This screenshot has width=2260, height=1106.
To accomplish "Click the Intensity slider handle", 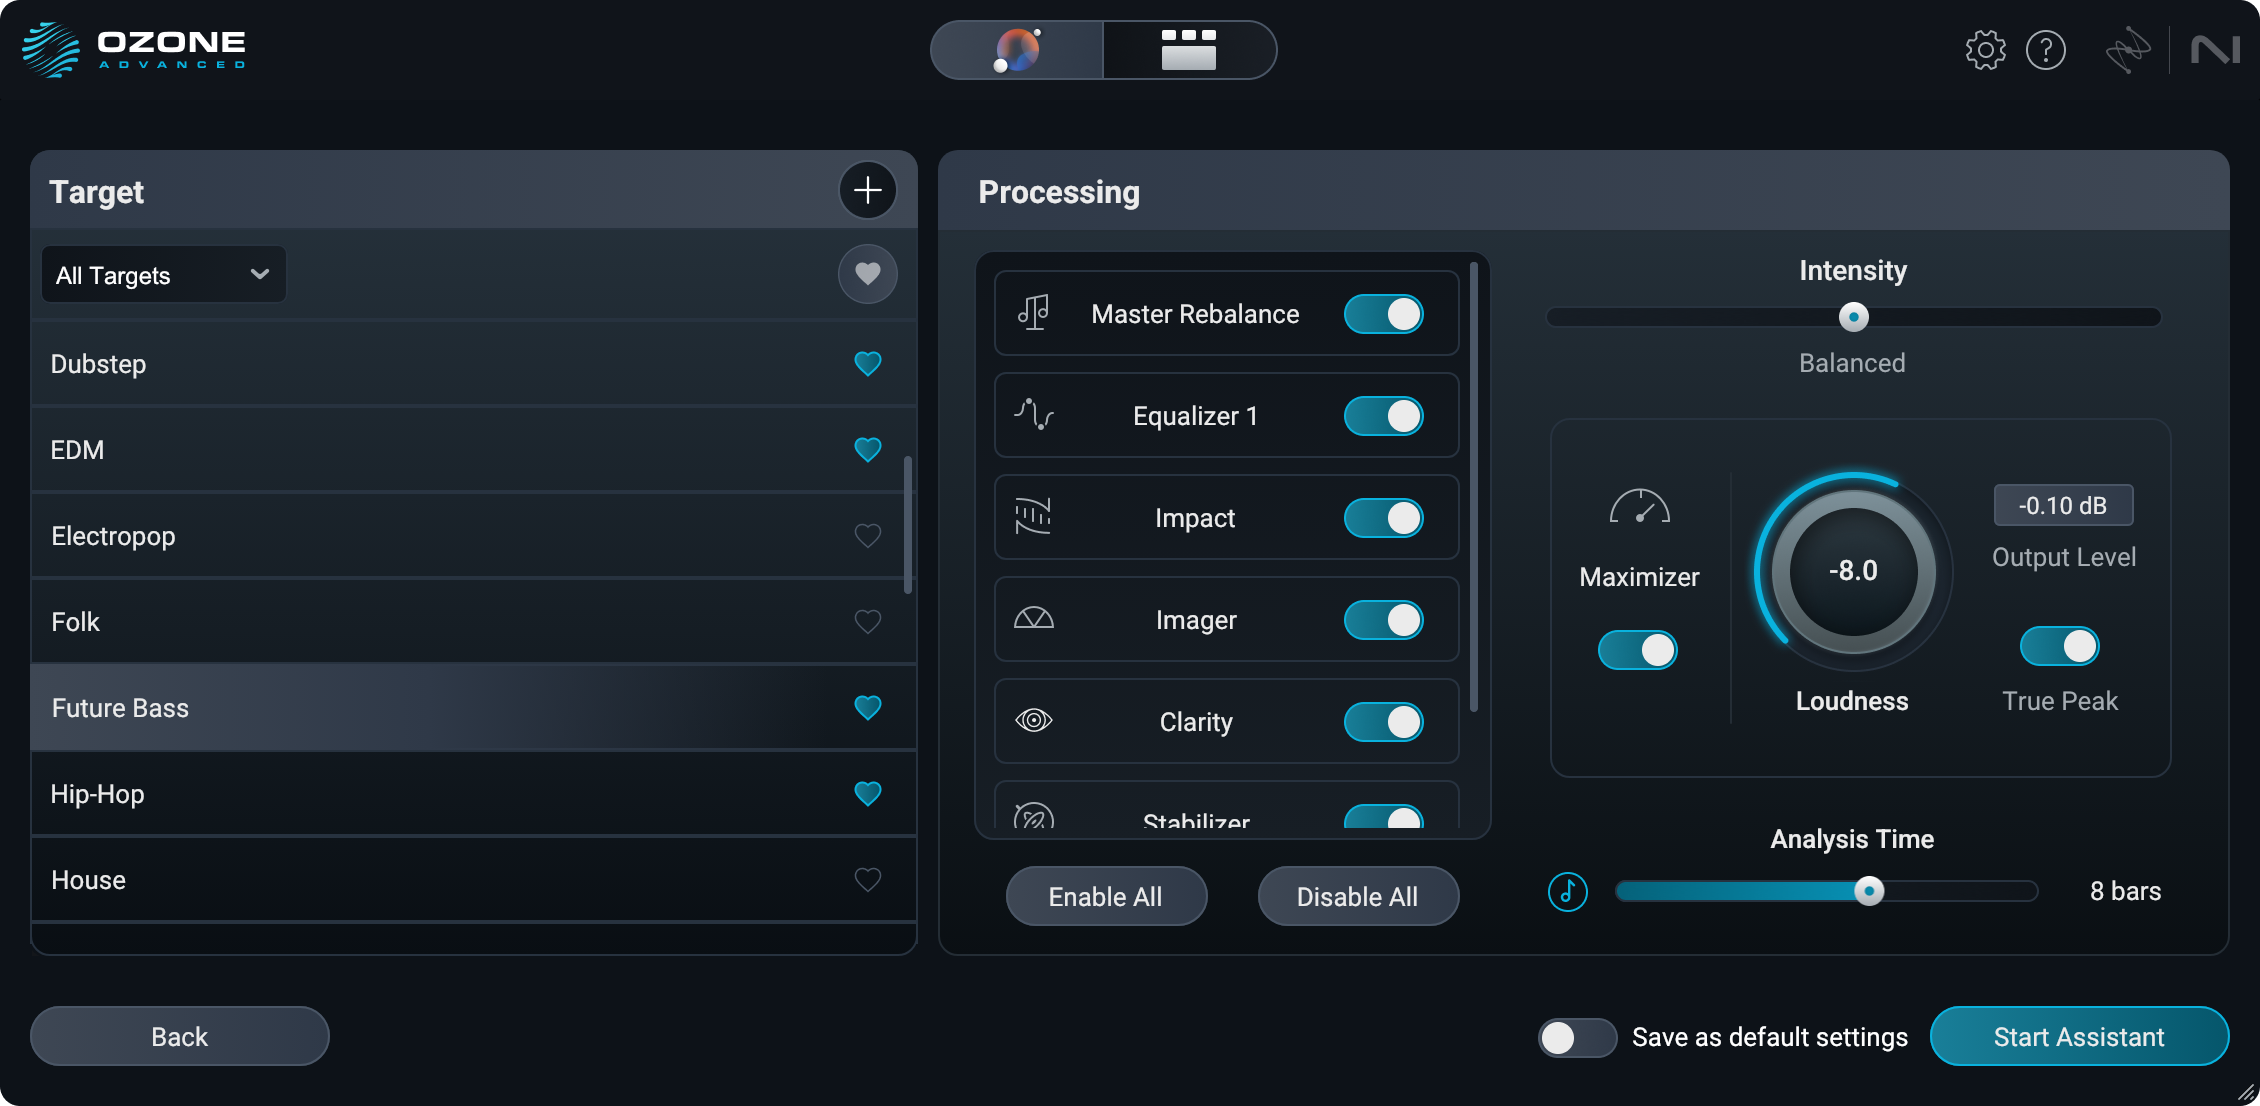I will [x=1853, y=317].
